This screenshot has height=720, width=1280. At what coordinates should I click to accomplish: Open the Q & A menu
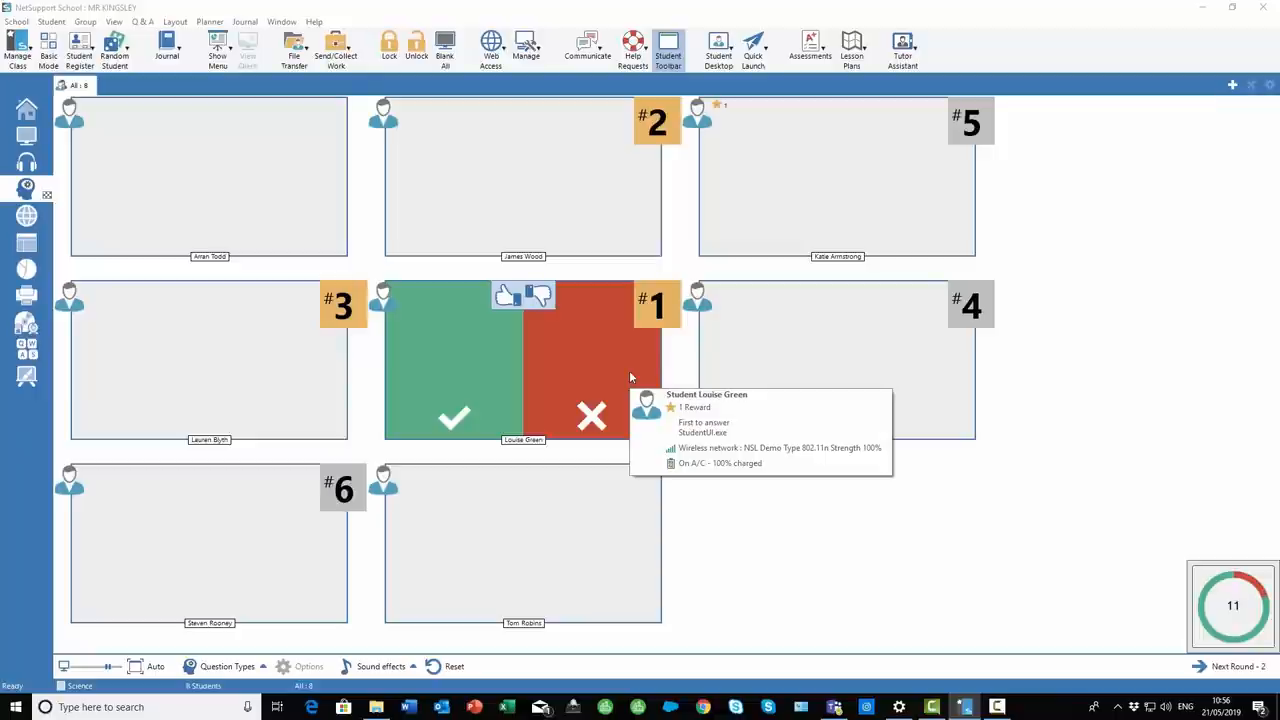point(143,22)
